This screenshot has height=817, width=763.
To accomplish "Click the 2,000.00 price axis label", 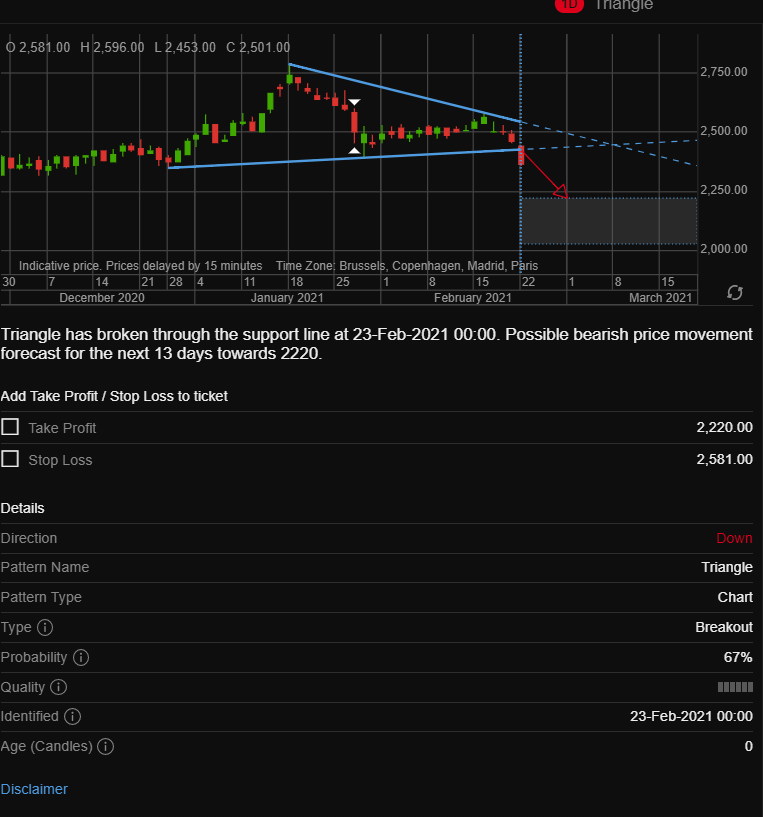I will [724, 249].
